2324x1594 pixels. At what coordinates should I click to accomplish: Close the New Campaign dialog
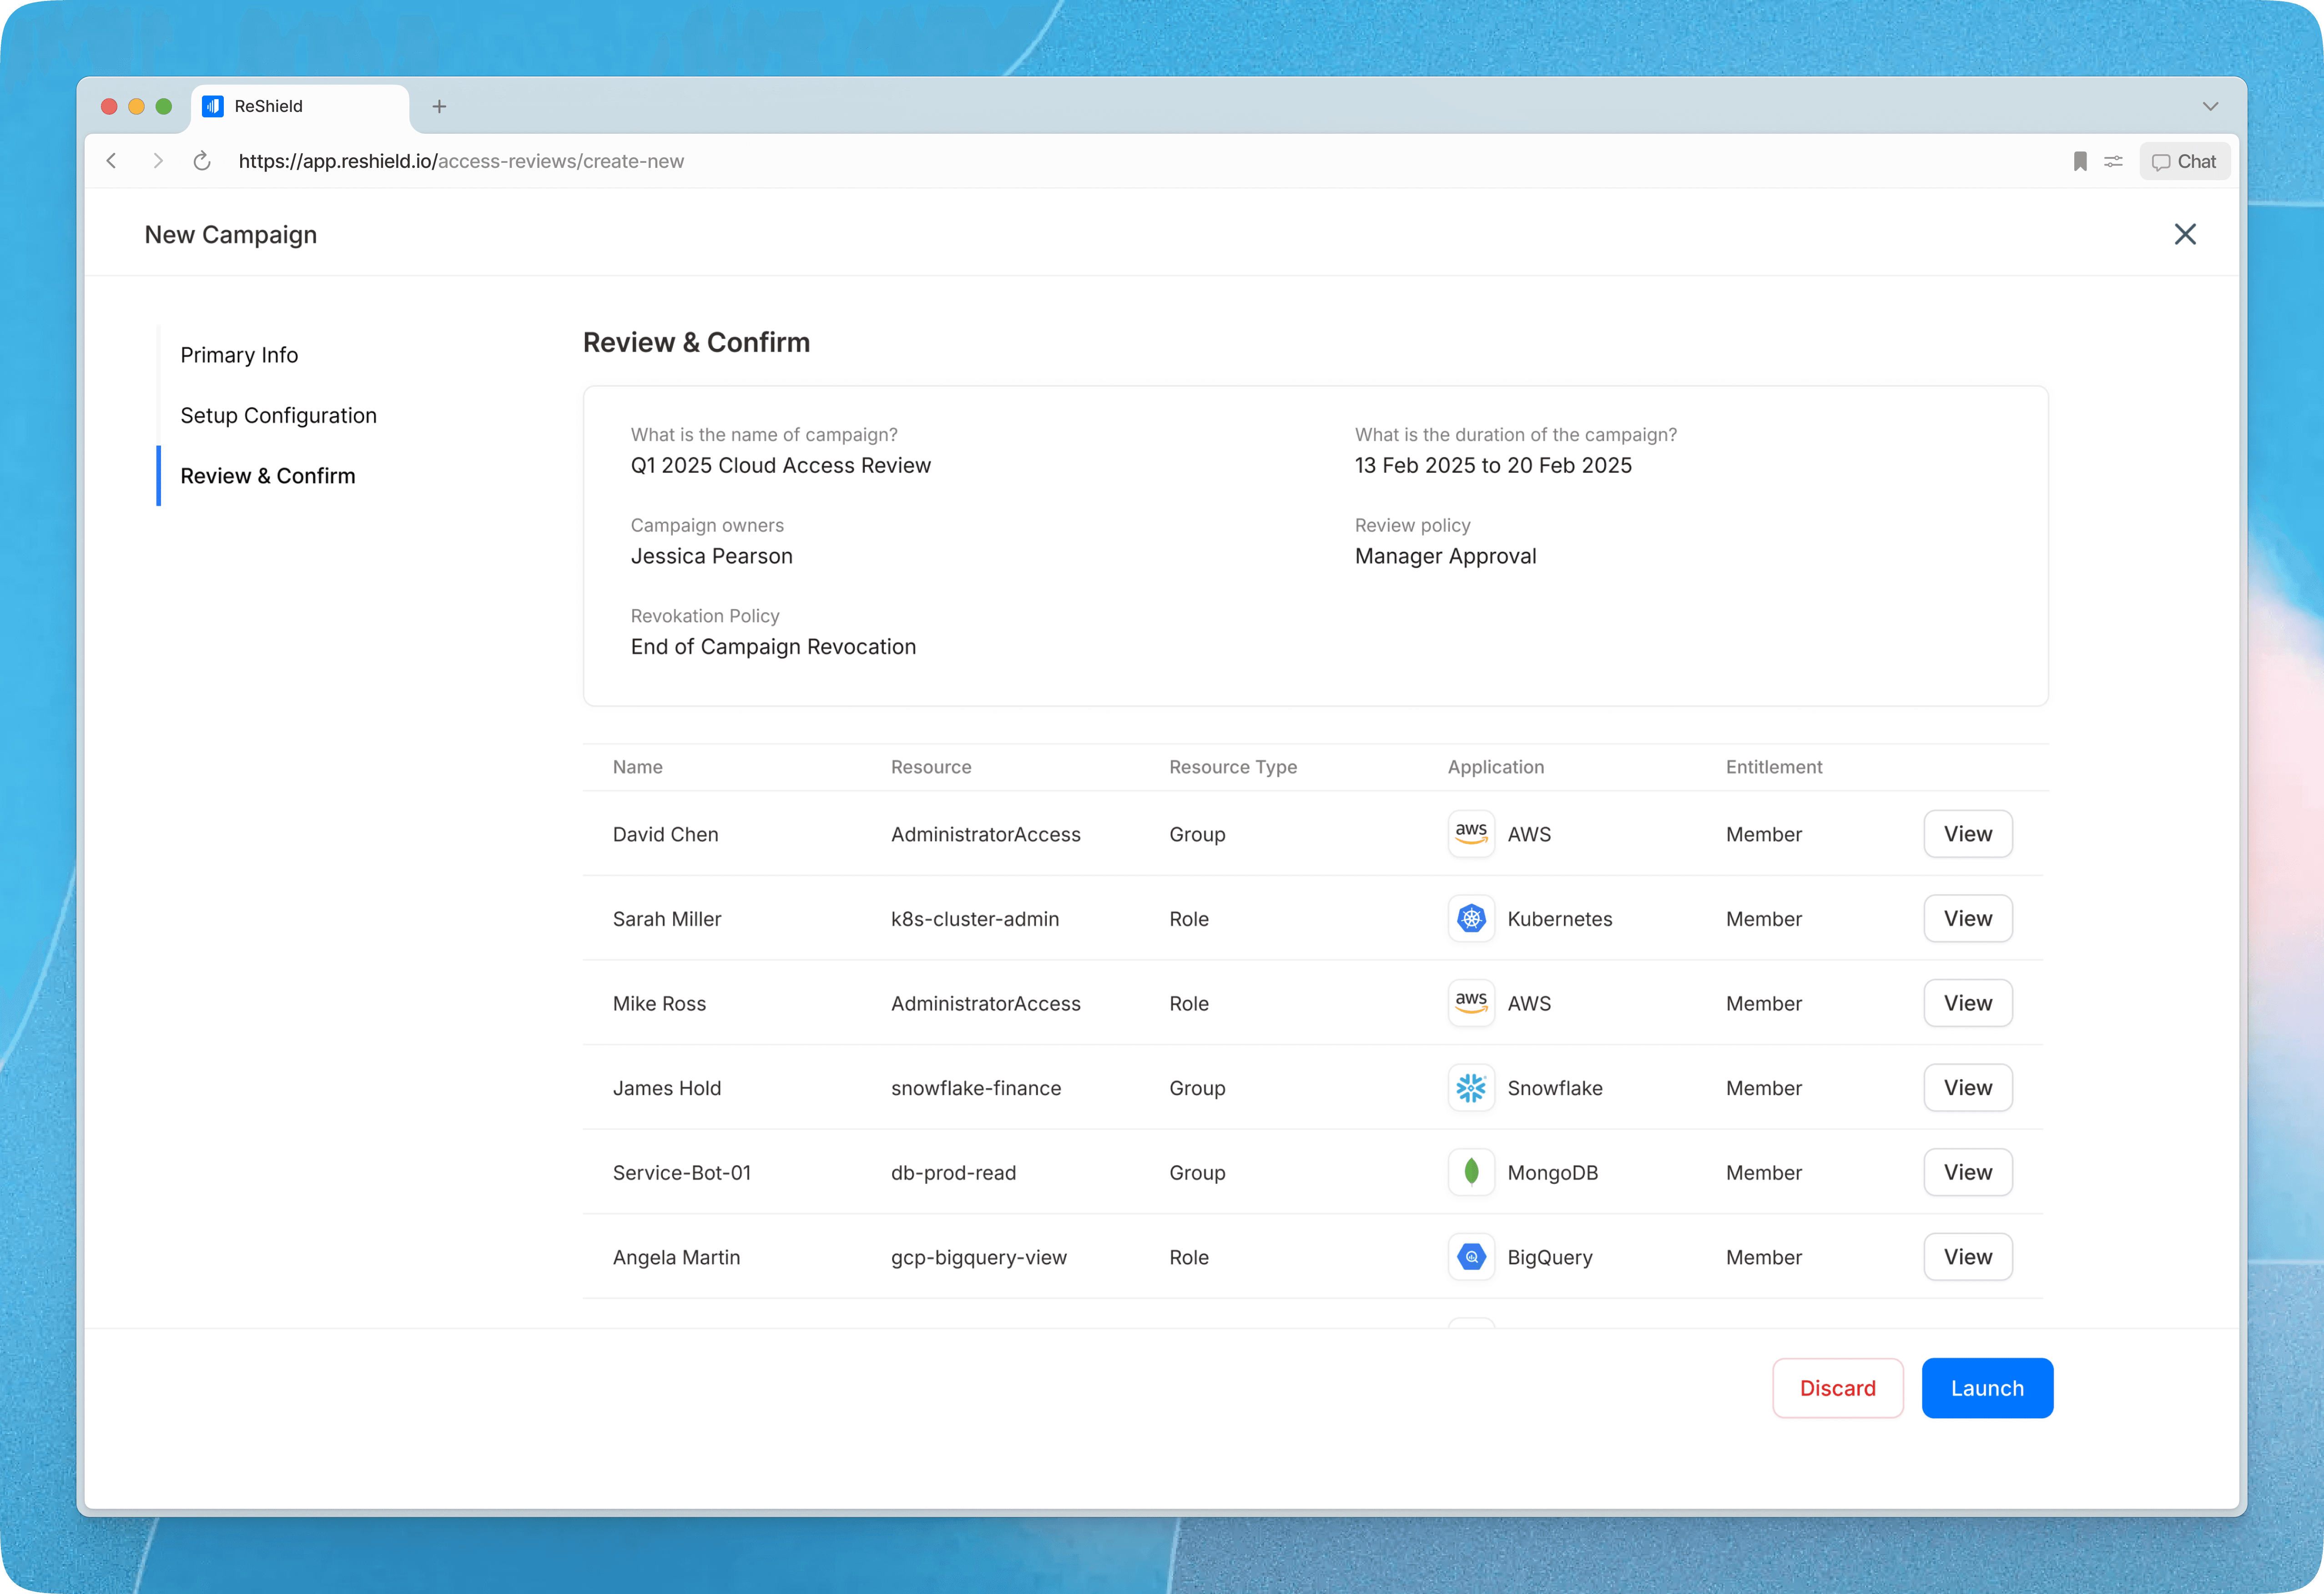tap(2185, 234)
